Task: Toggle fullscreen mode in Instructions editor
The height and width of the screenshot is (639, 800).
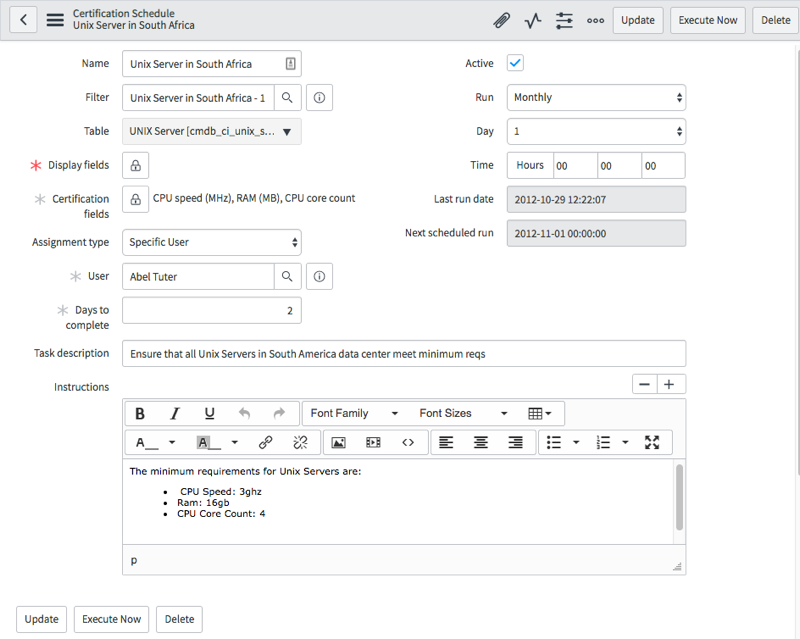Action: click(652, 443)
